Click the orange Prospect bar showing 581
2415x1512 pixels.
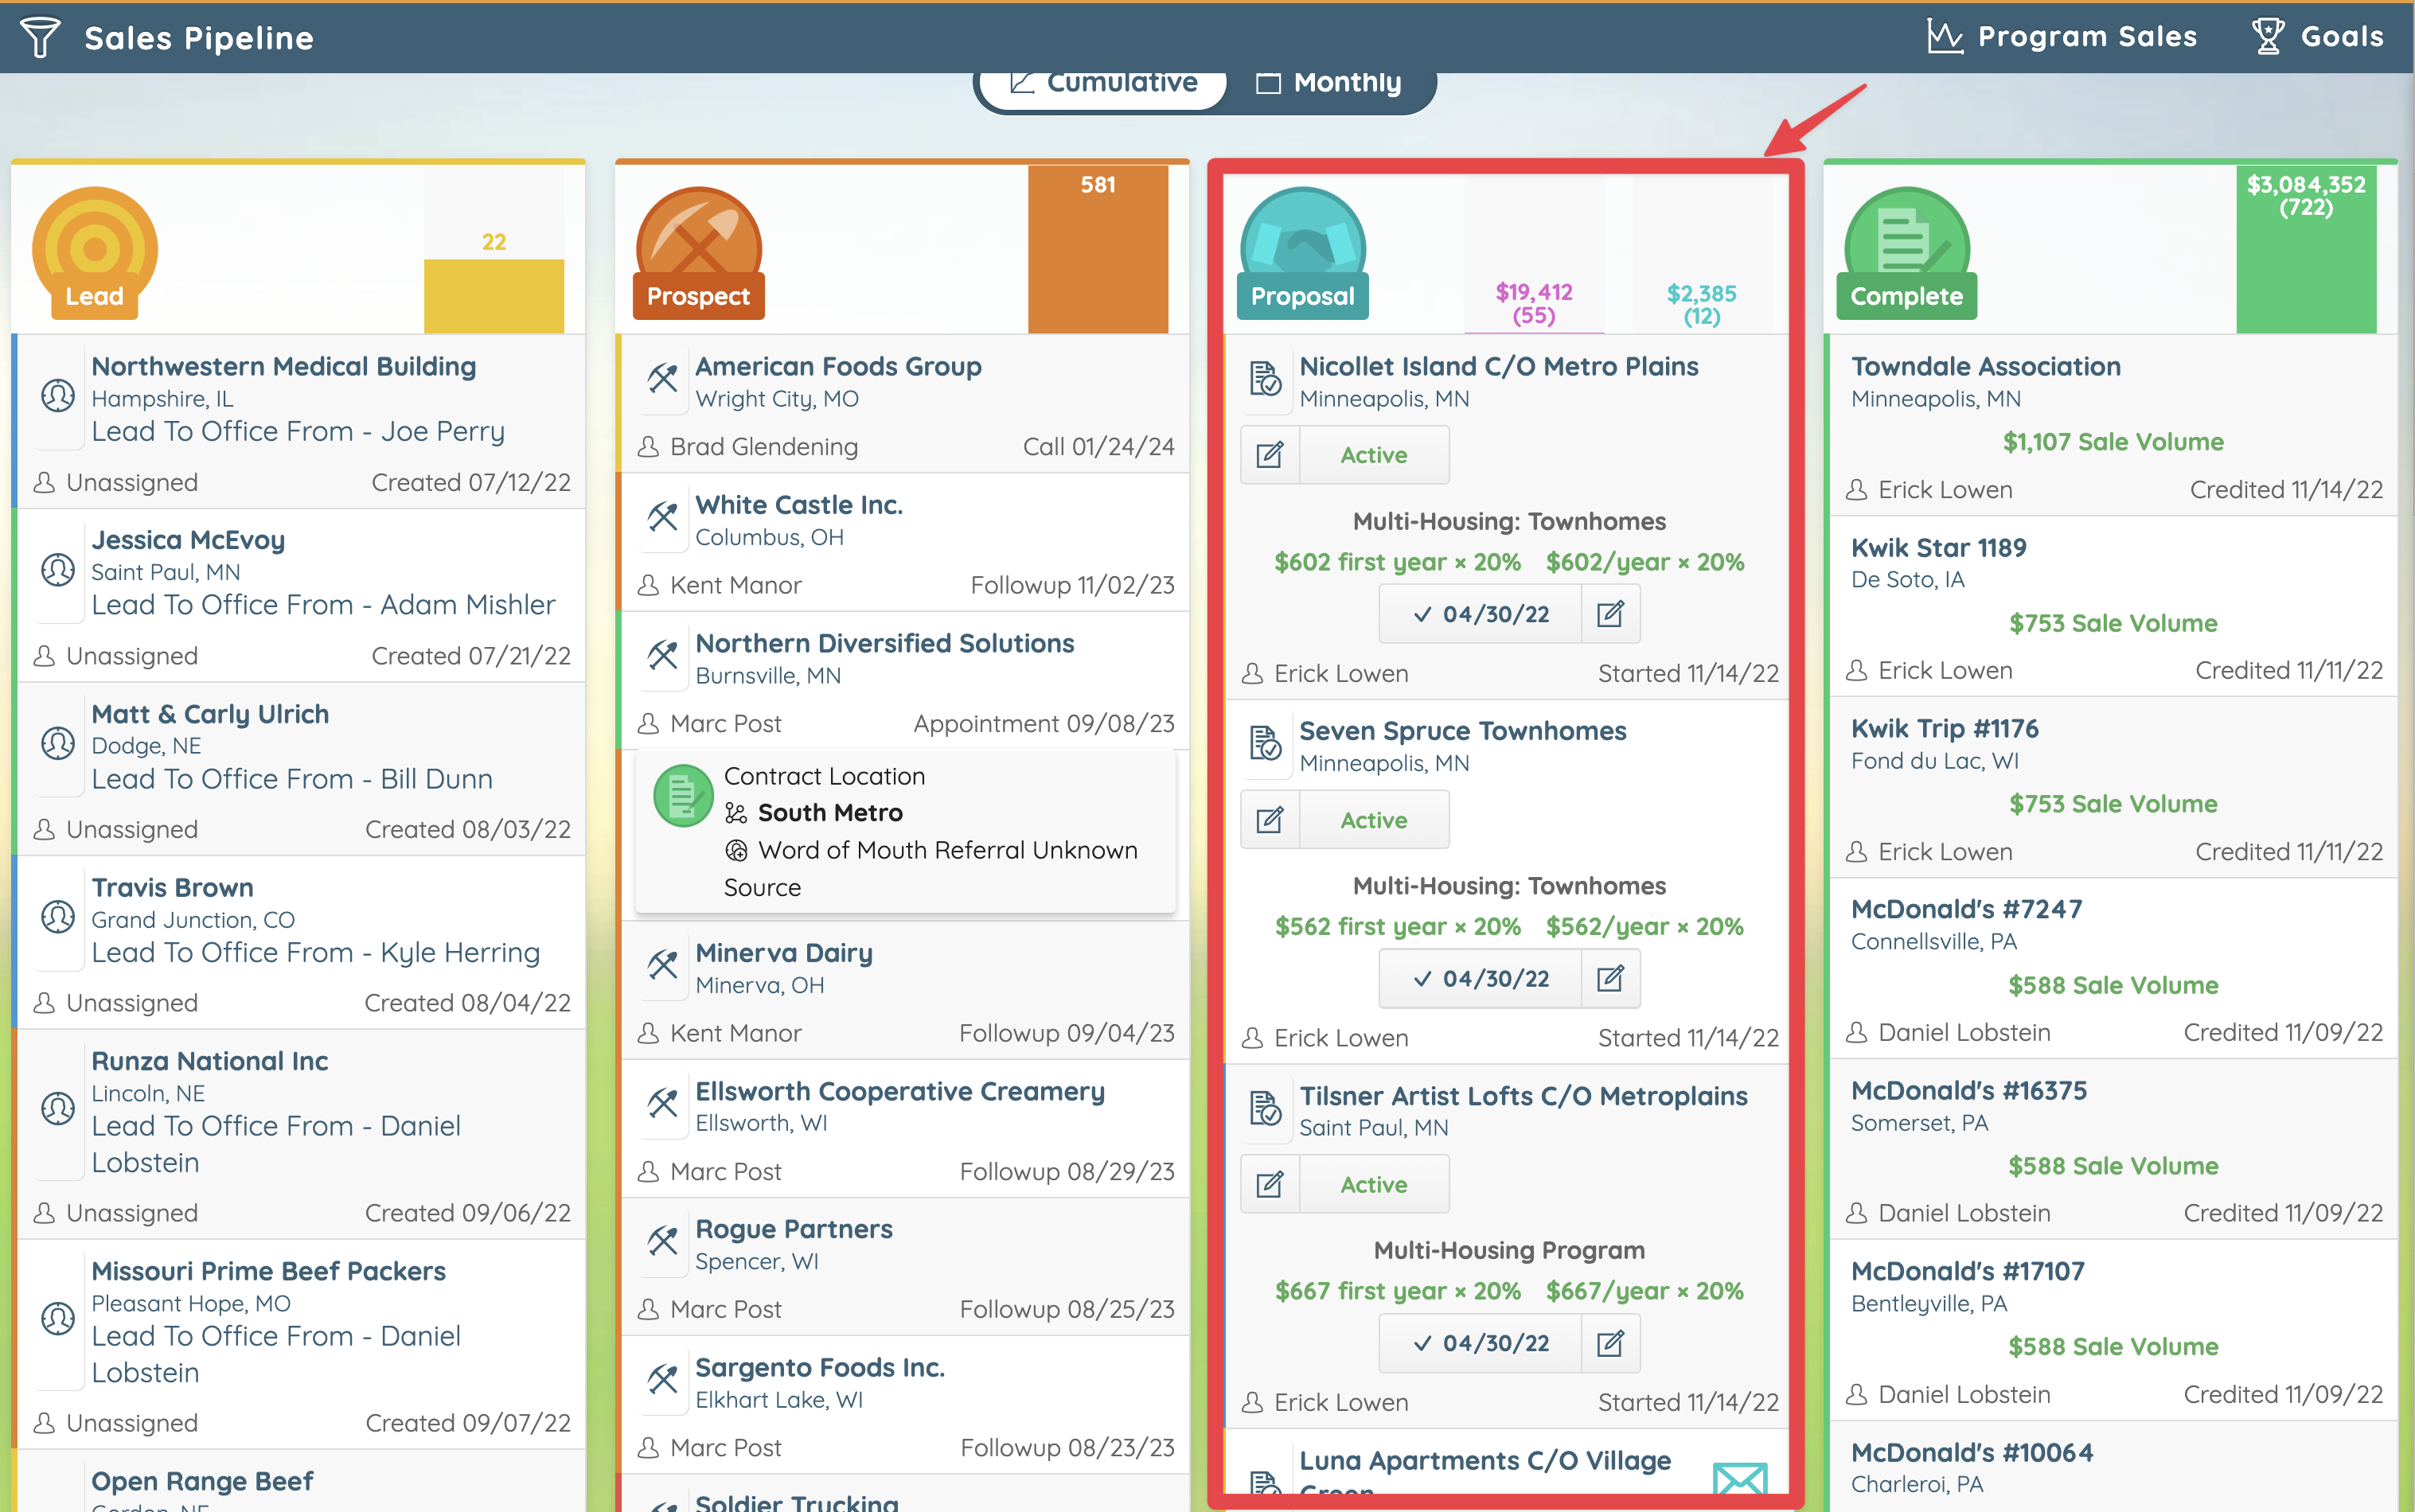(1098, 249)
